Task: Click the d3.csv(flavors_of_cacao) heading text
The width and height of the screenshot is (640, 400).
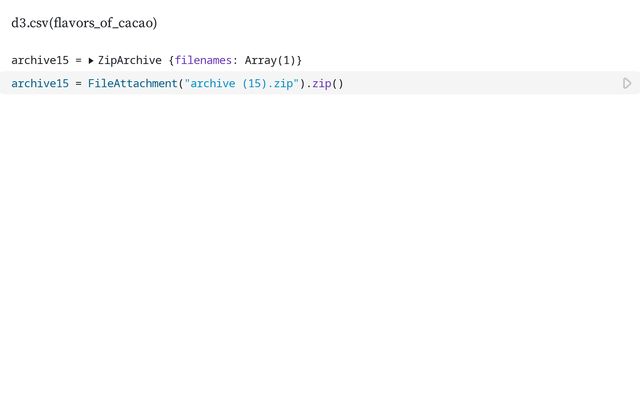Action: pos(84,22)
